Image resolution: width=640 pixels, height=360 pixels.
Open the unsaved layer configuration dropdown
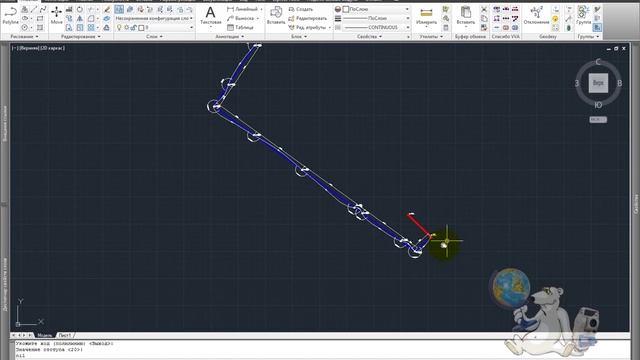pyautogui.click(x=154, y=18)
